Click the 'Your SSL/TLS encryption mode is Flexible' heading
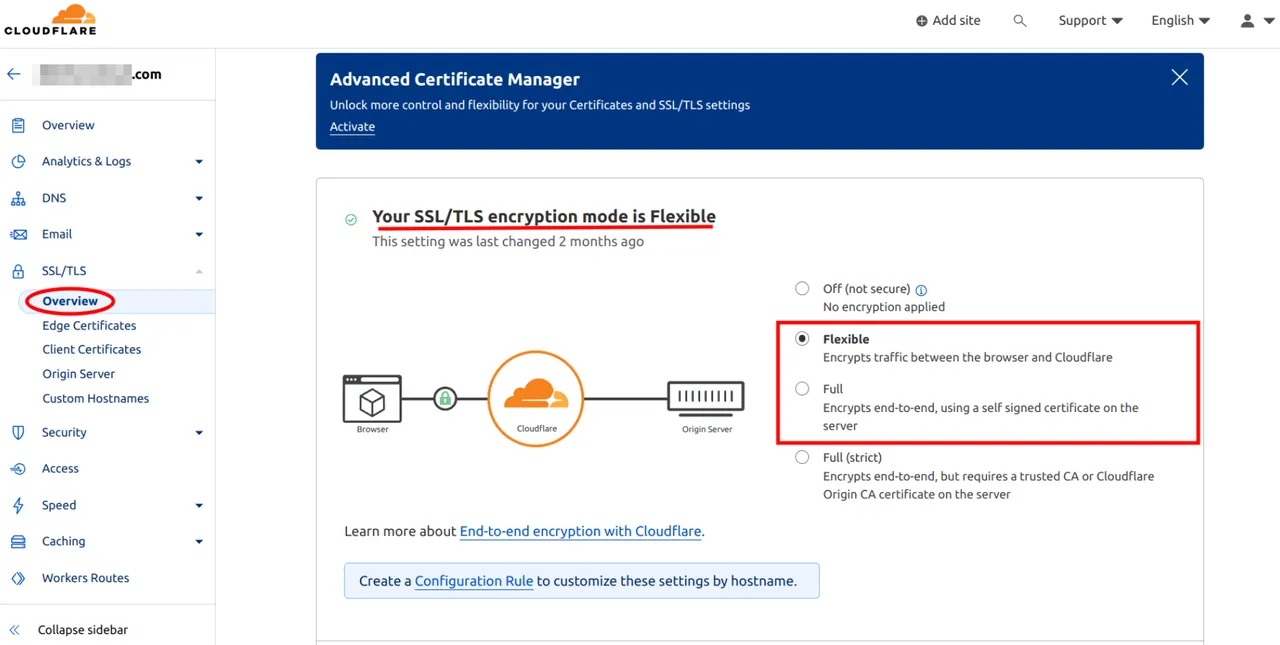 coord(544,216)
